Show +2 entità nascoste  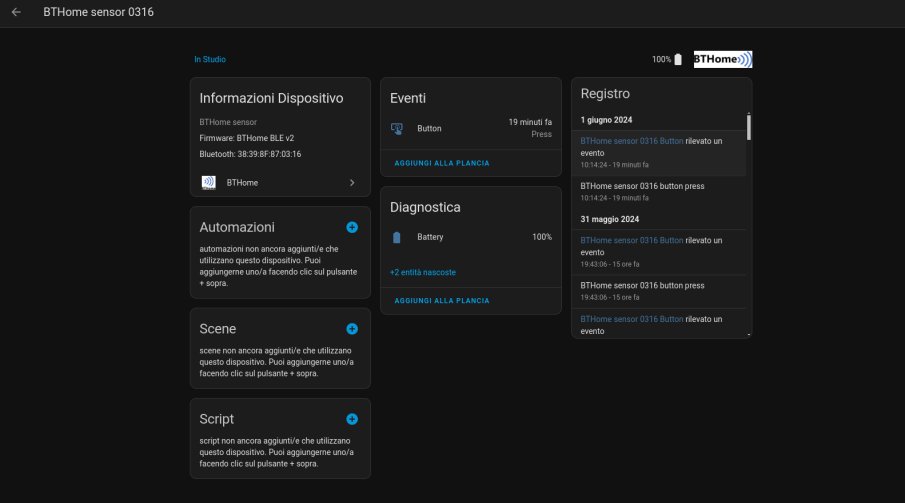pyautogui.click(x=423, y=273)
